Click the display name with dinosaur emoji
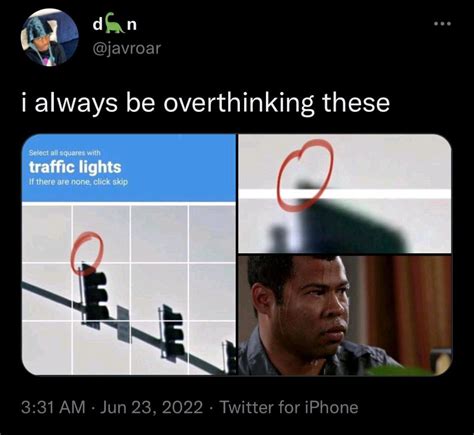The height and width of the screenshot is (435, 474). point(115,25)
